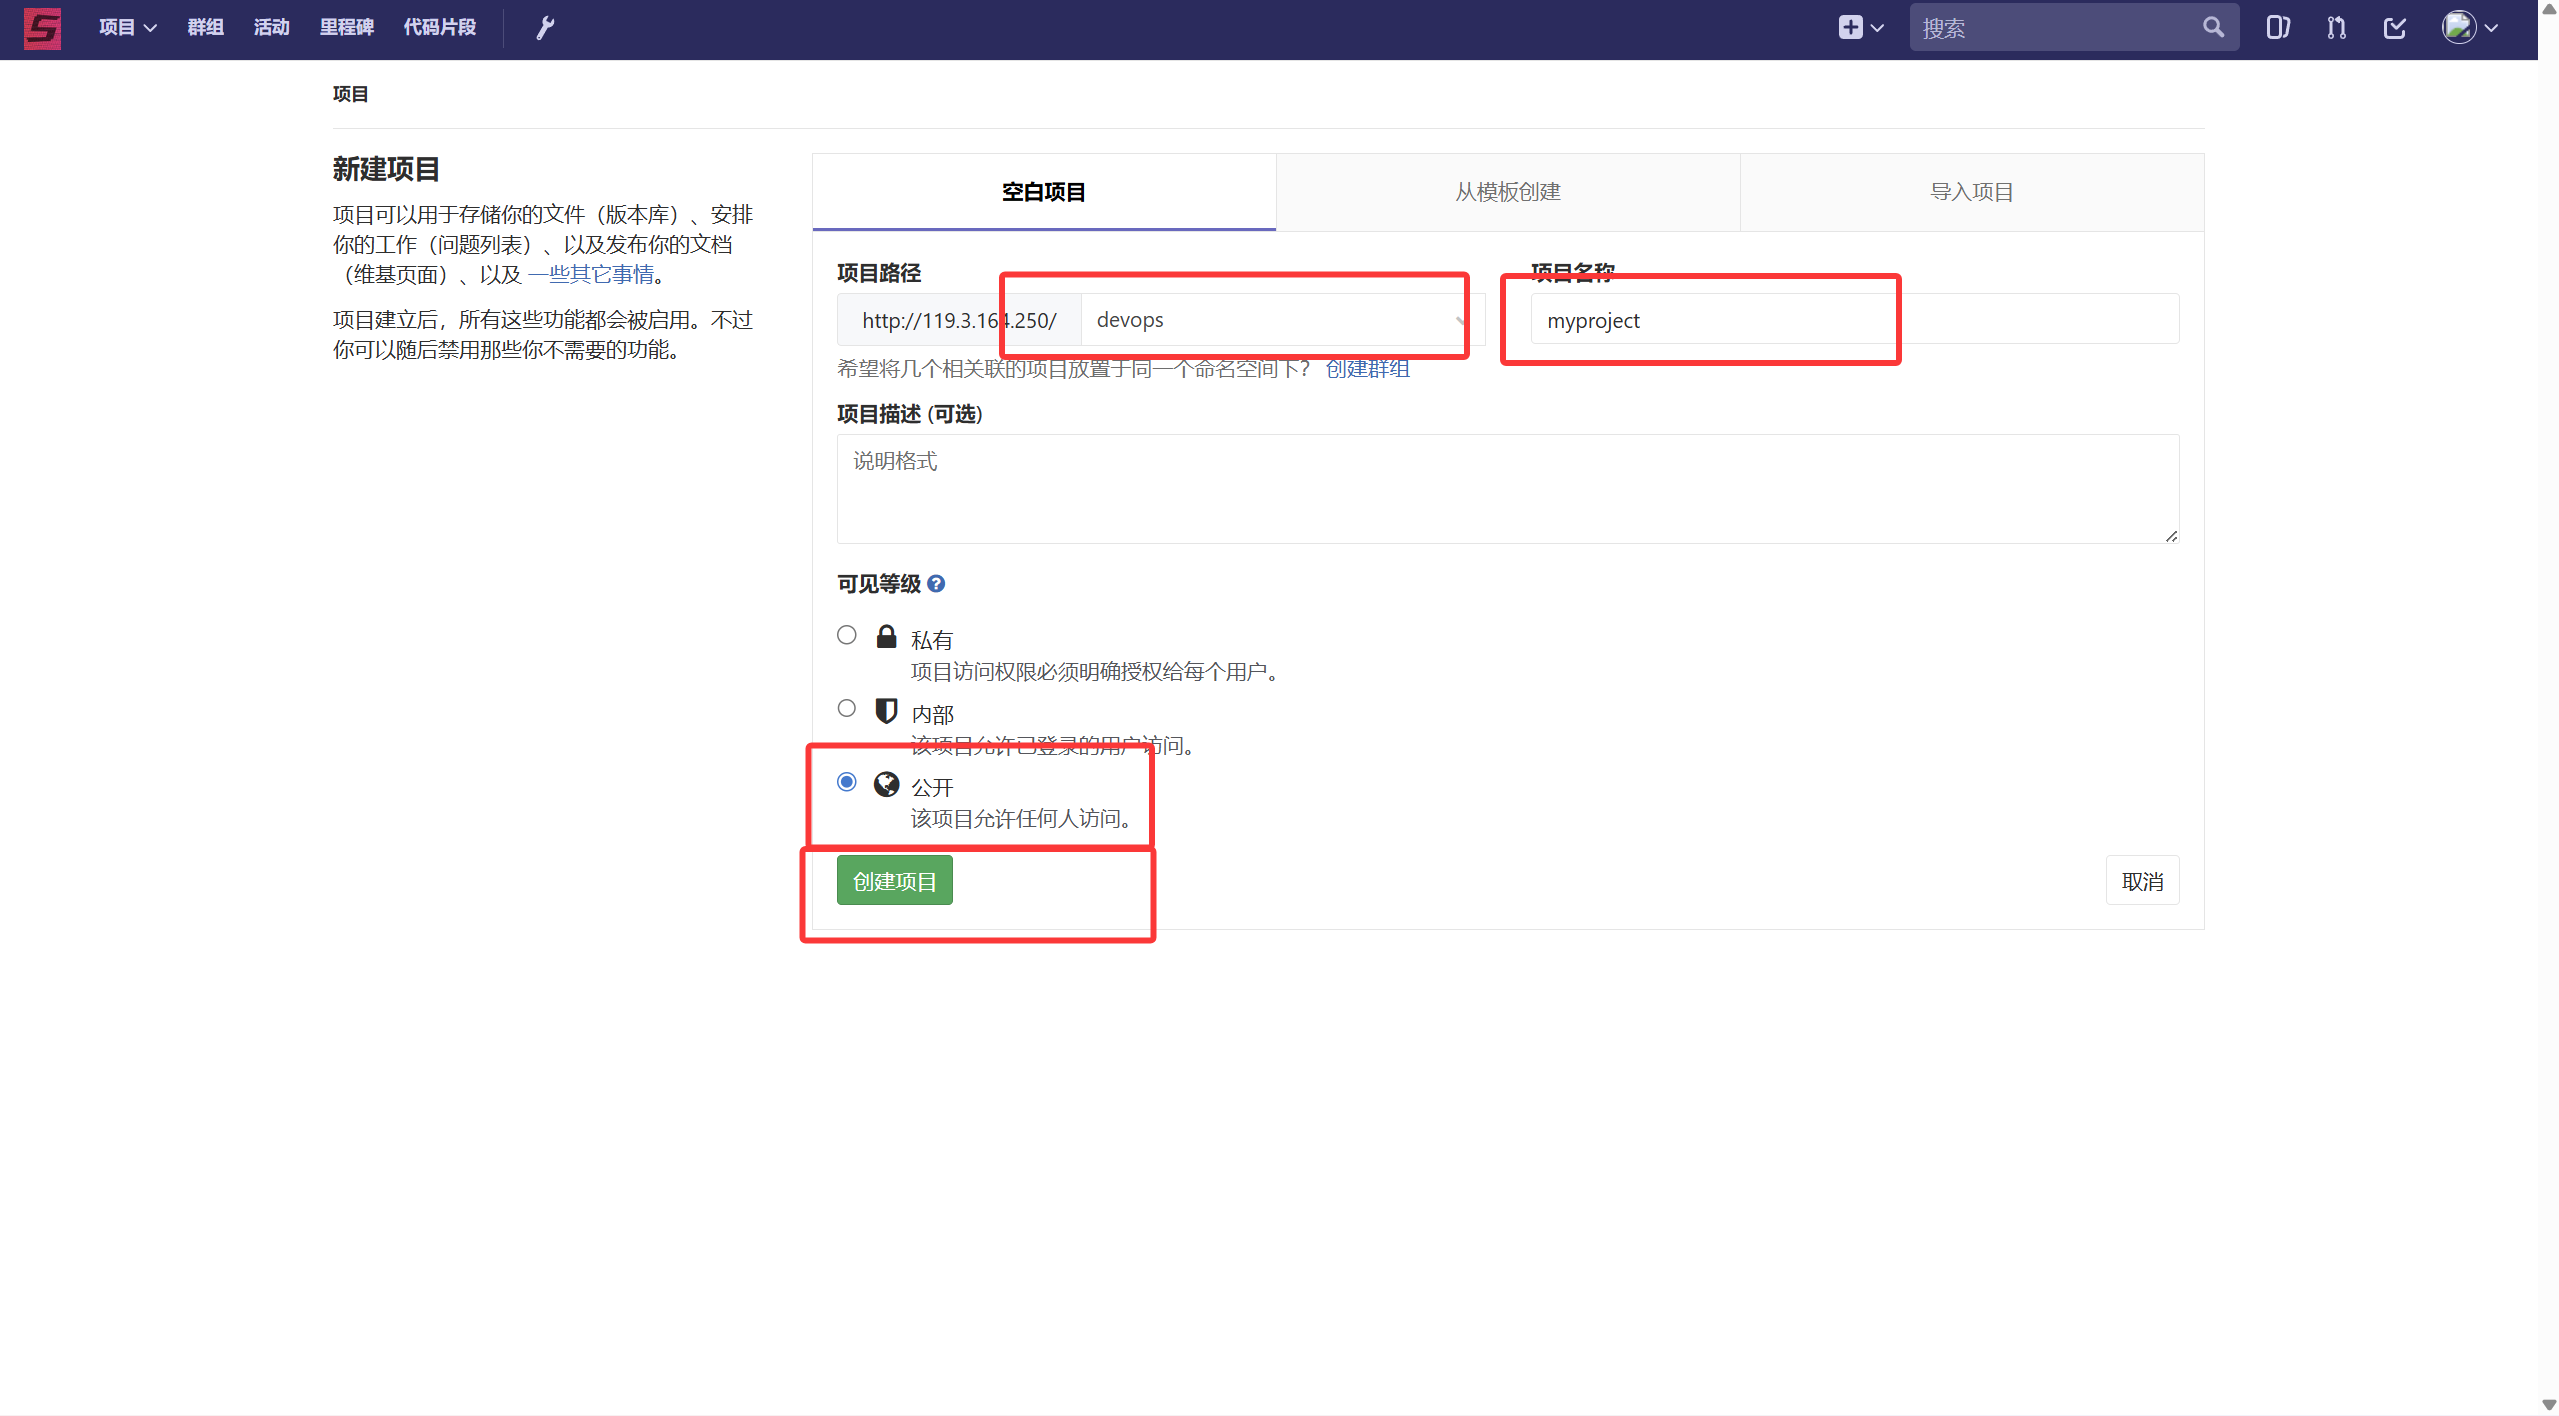
Task: Follow the 创建群组 link
Action: click(x=1368, y=369)
